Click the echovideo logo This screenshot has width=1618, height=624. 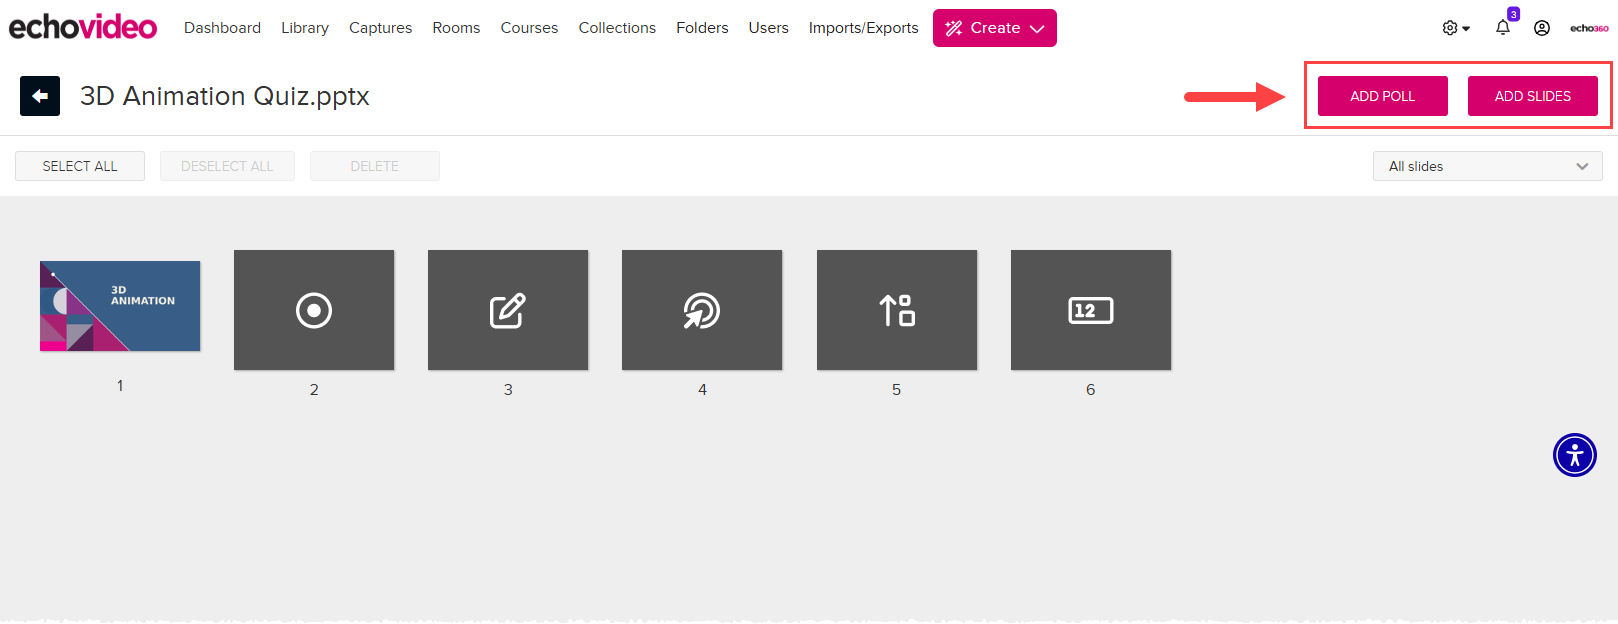pos(82,27)
